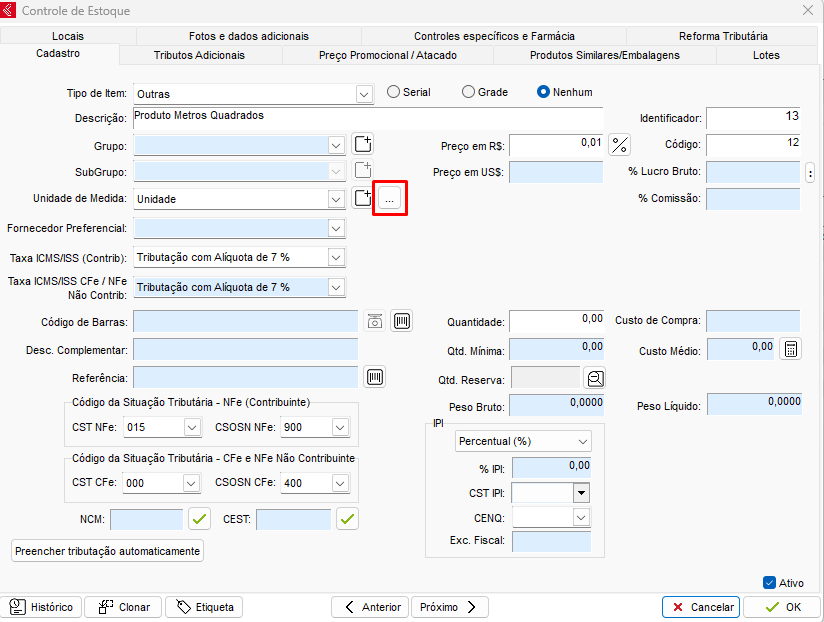Open the ellipsis button beside Unidade de Medida

389,198
